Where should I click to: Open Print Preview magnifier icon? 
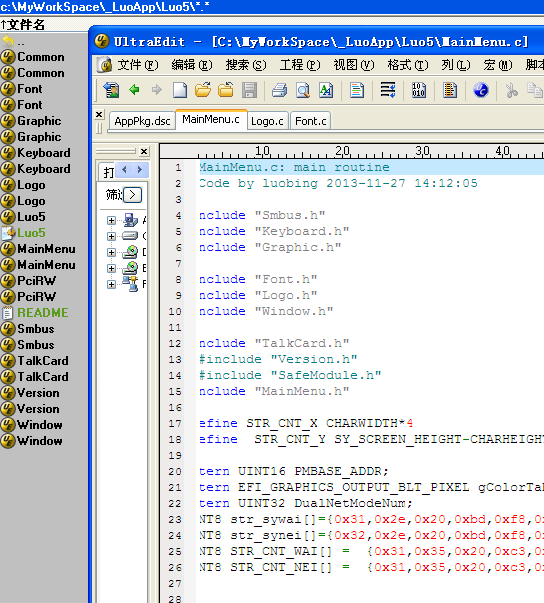303,90
